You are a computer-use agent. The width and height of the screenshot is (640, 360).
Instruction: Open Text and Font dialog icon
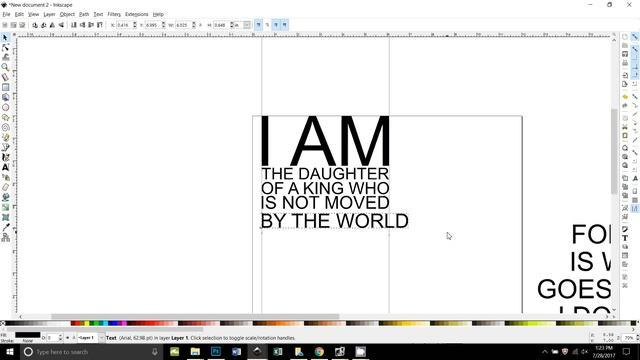[625, 238]
